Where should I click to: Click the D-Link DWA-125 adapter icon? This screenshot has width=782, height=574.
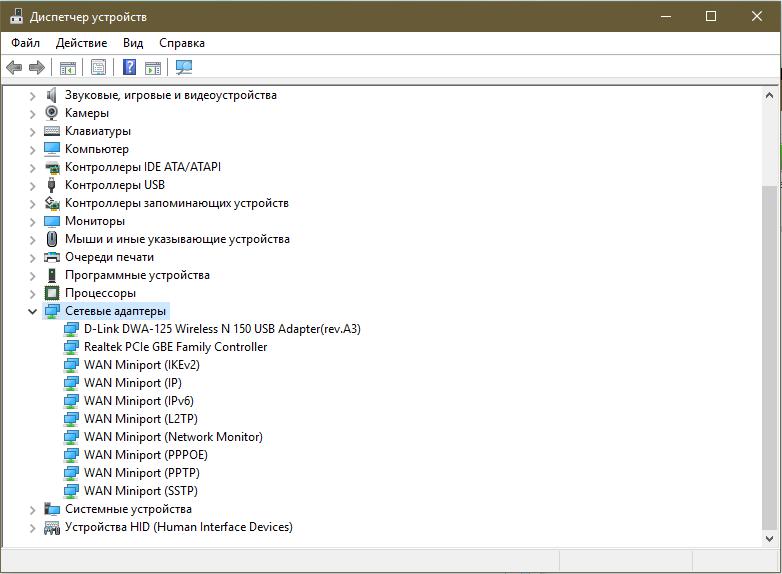pos(71,329)
